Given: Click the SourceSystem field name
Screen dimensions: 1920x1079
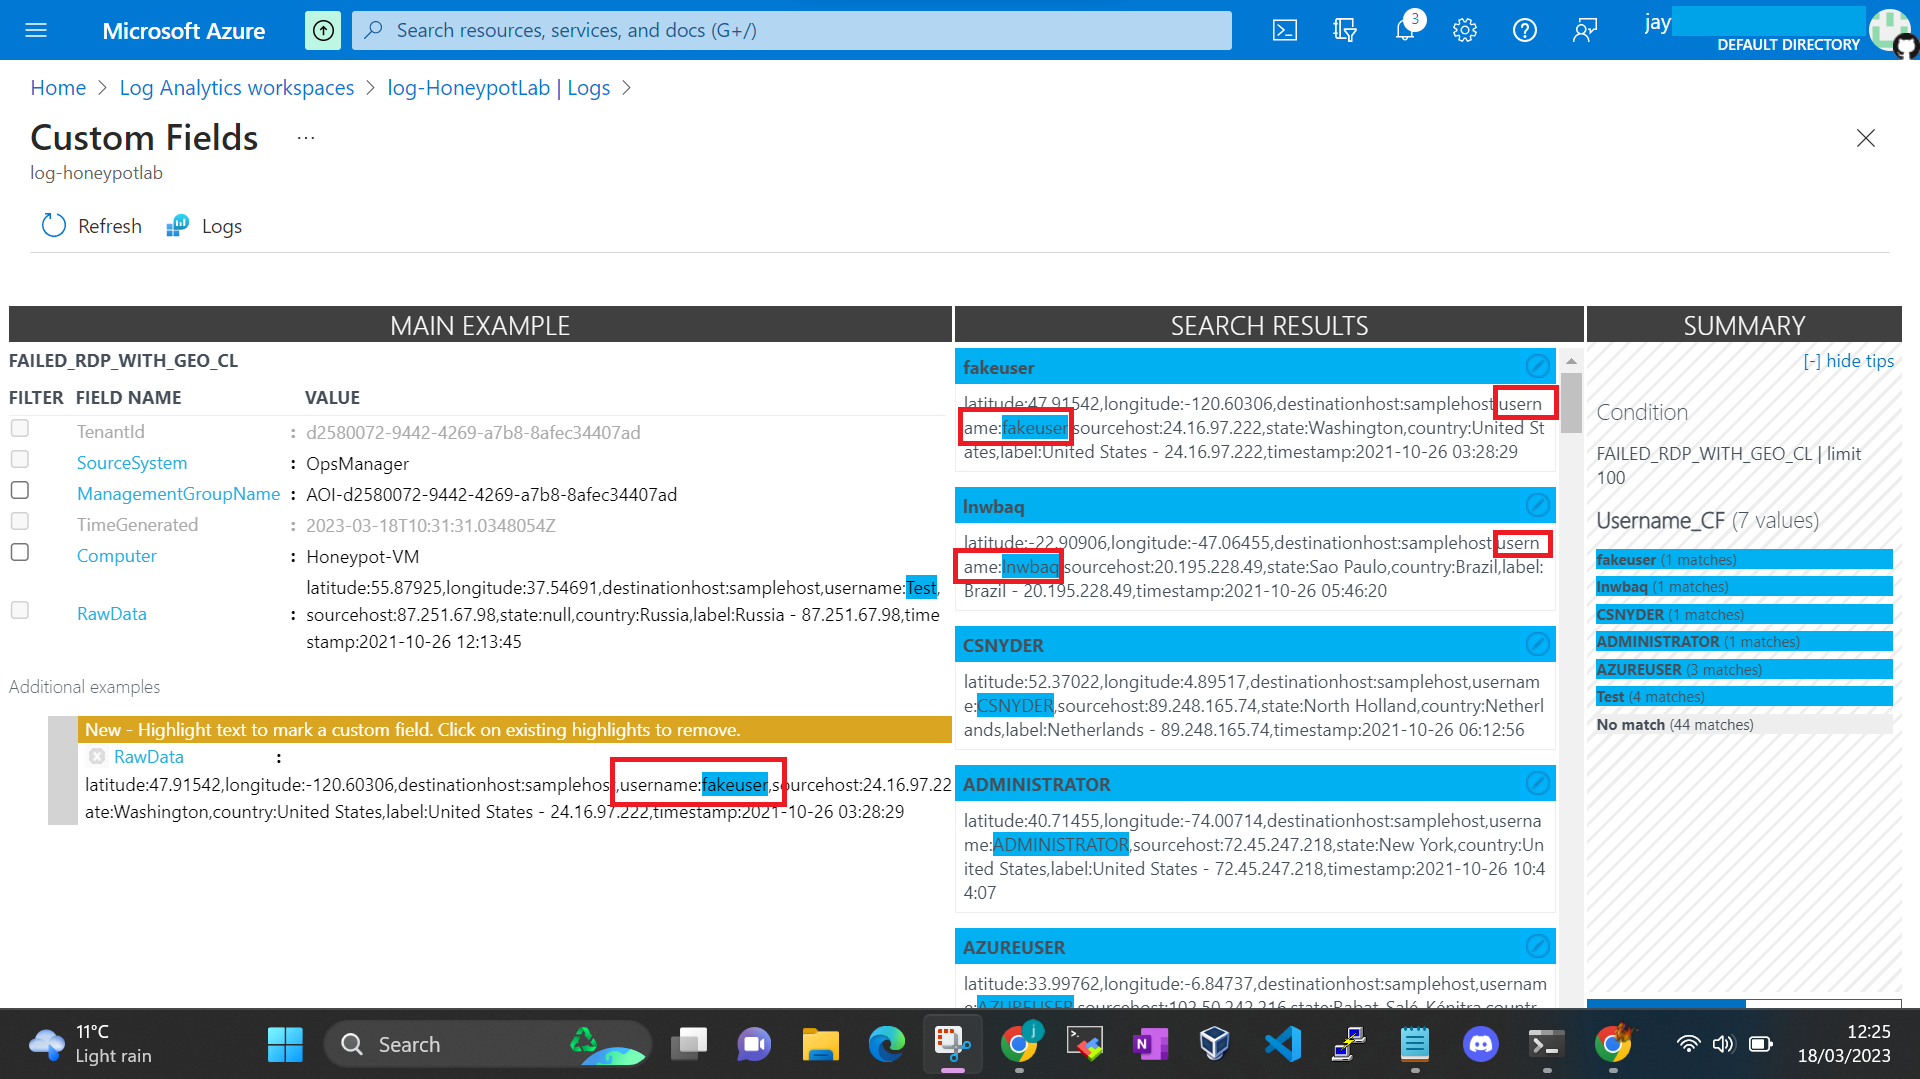Looking at the screenshot, I should 132,463.
